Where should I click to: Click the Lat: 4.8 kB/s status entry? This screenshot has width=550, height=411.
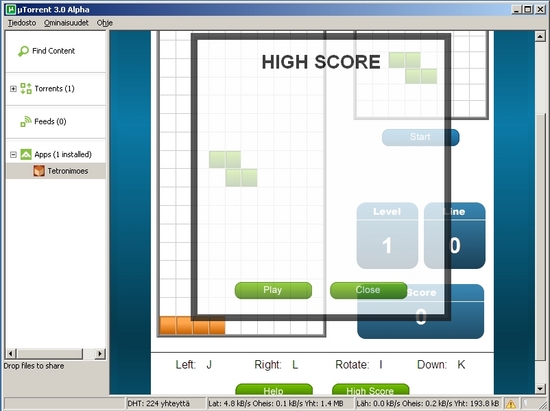tap(280, 404)
